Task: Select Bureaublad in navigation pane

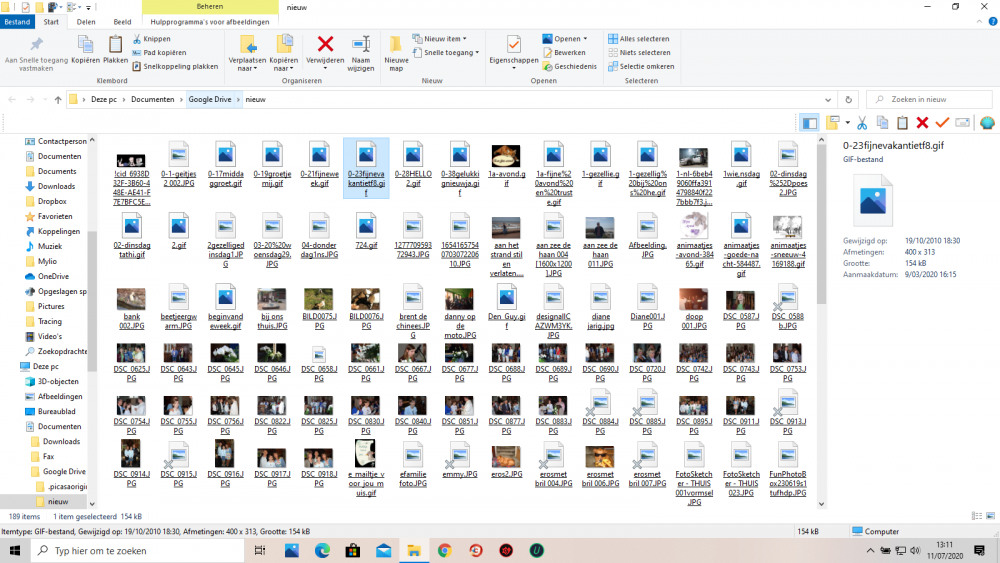Action: tap(56, 412)
